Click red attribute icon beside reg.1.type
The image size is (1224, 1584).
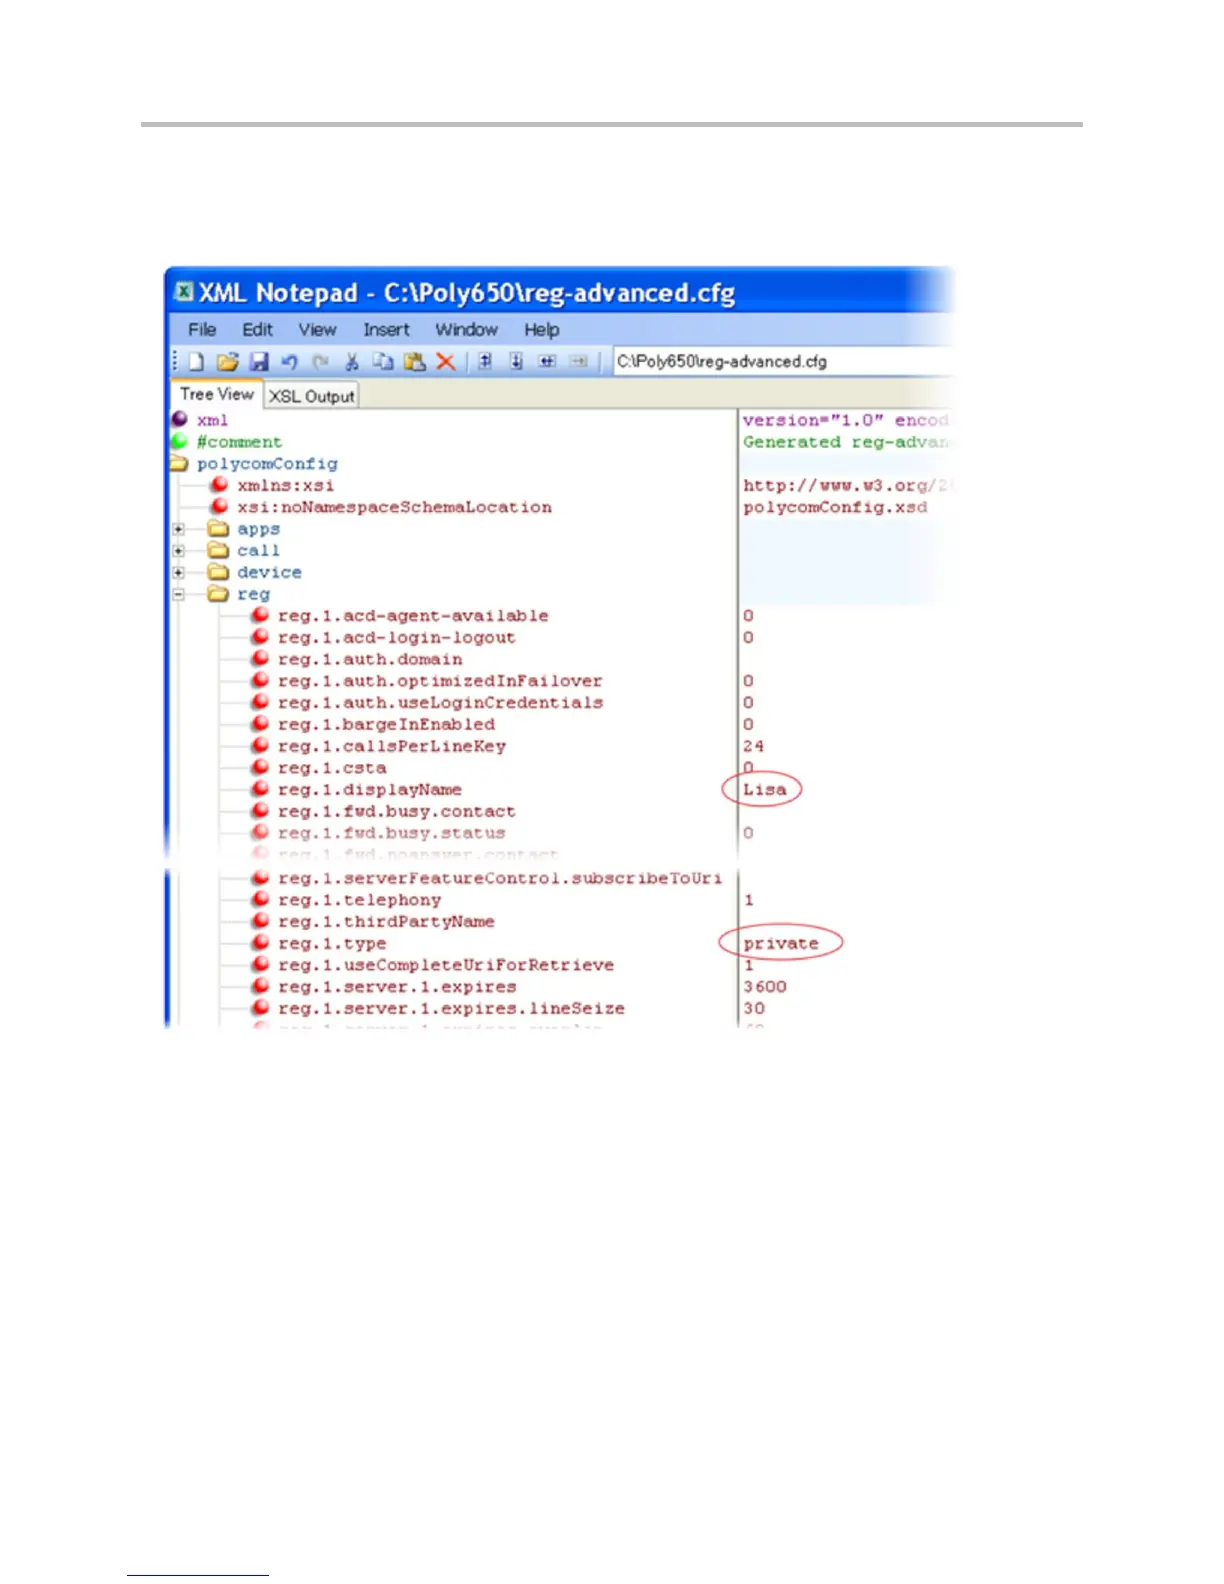[260, 943]
